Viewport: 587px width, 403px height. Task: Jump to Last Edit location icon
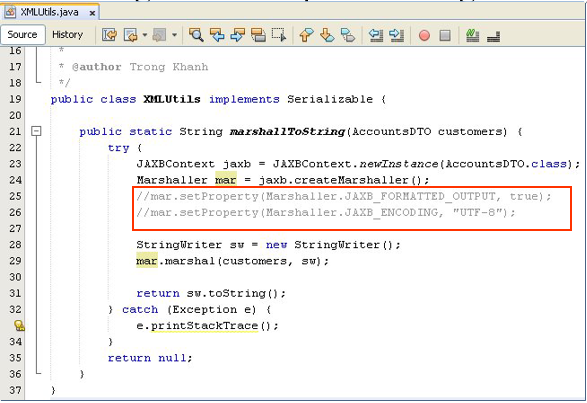pyautogui.click(x=109, y=35)
